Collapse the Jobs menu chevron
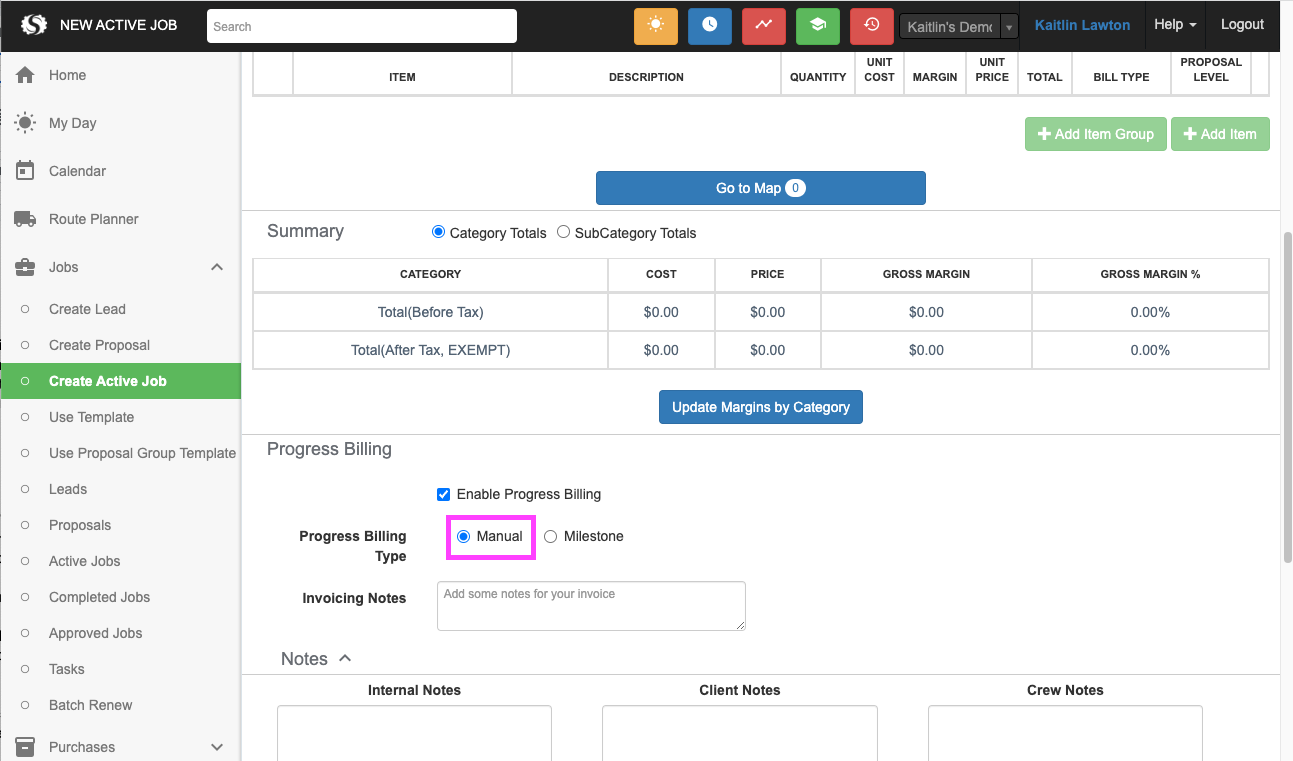This screenshot has width=1293, height=761. (217, 267)
